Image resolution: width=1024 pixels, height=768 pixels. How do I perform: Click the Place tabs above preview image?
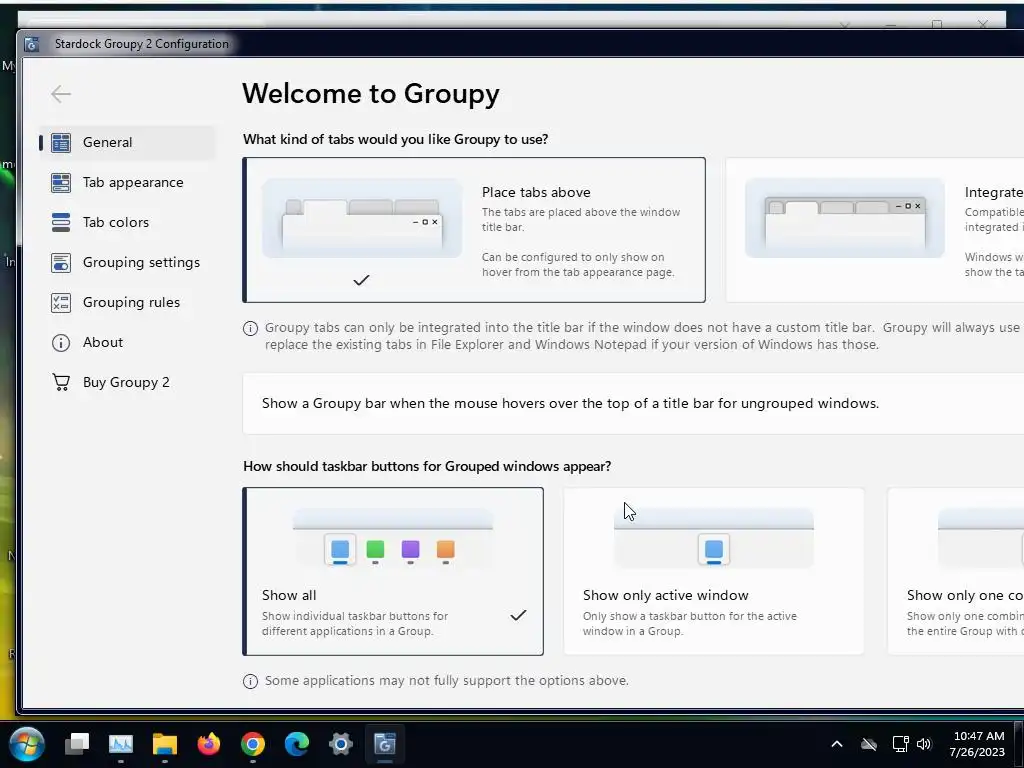(x=362, y=218)
